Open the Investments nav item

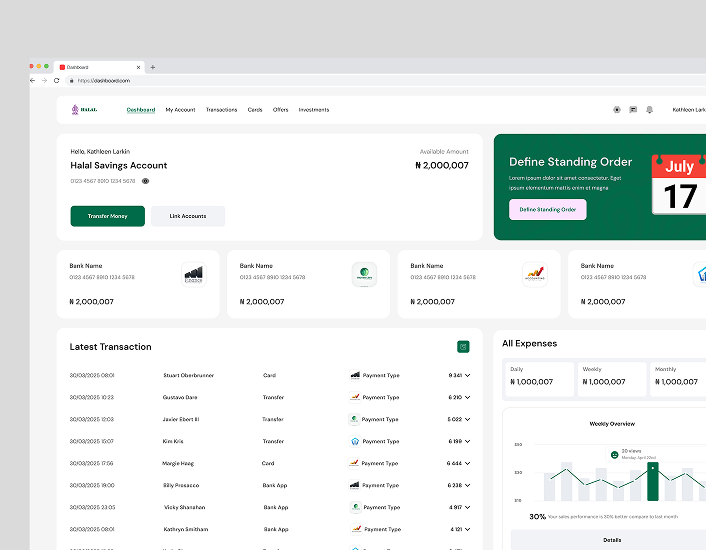314,109
